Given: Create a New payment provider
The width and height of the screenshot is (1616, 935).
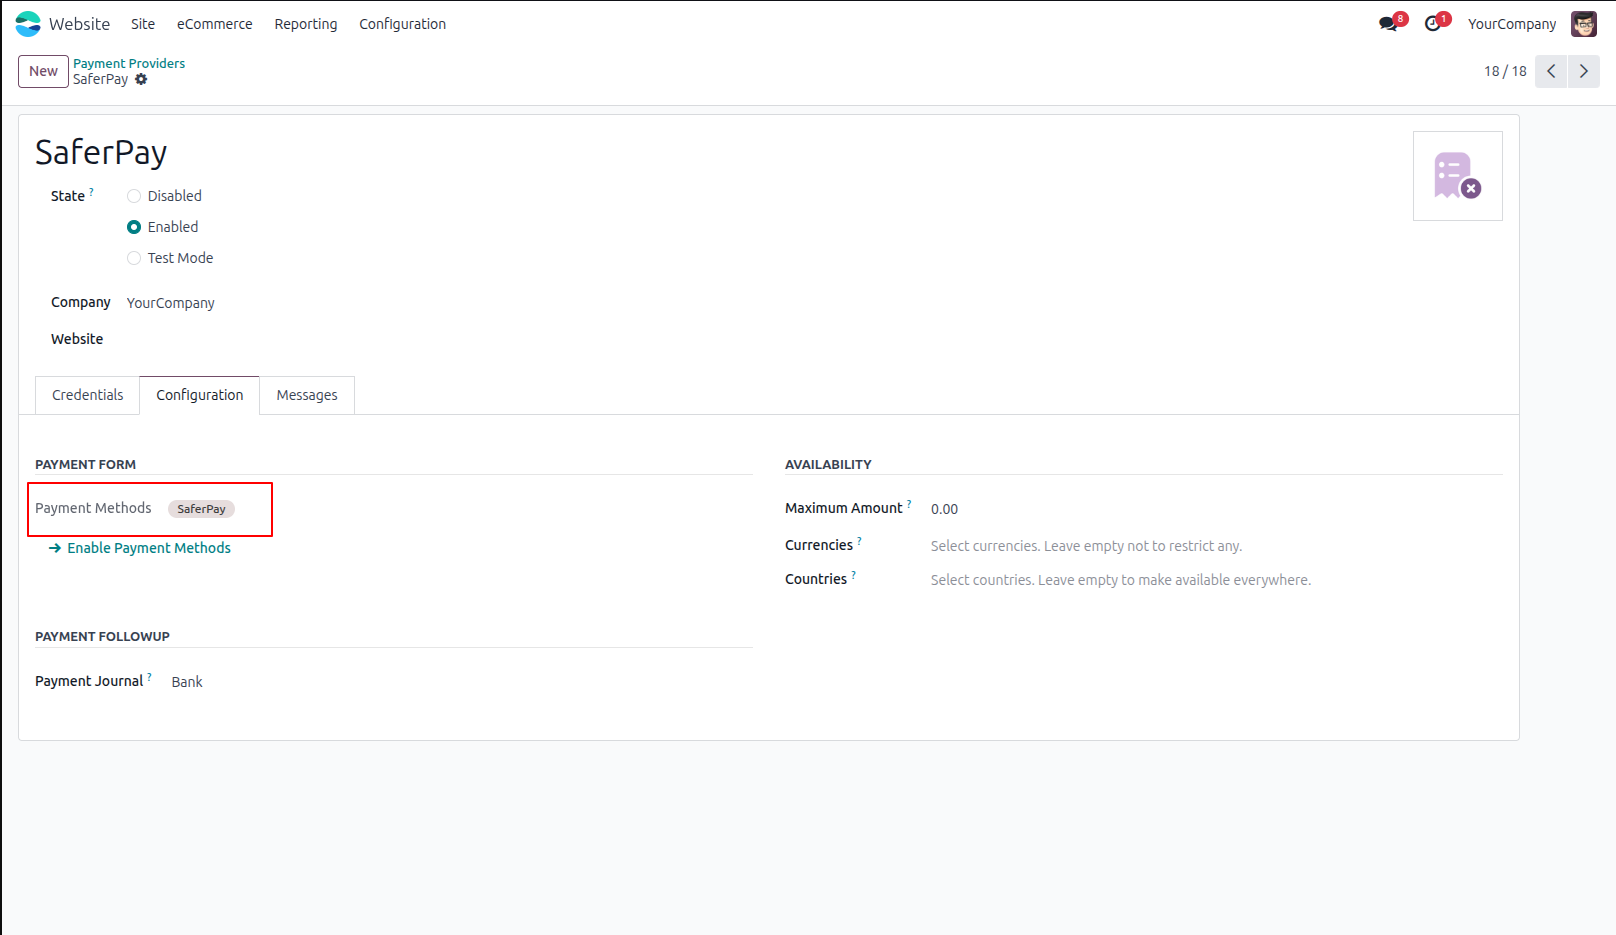Looking at the screenshot, I should point(43,71).
